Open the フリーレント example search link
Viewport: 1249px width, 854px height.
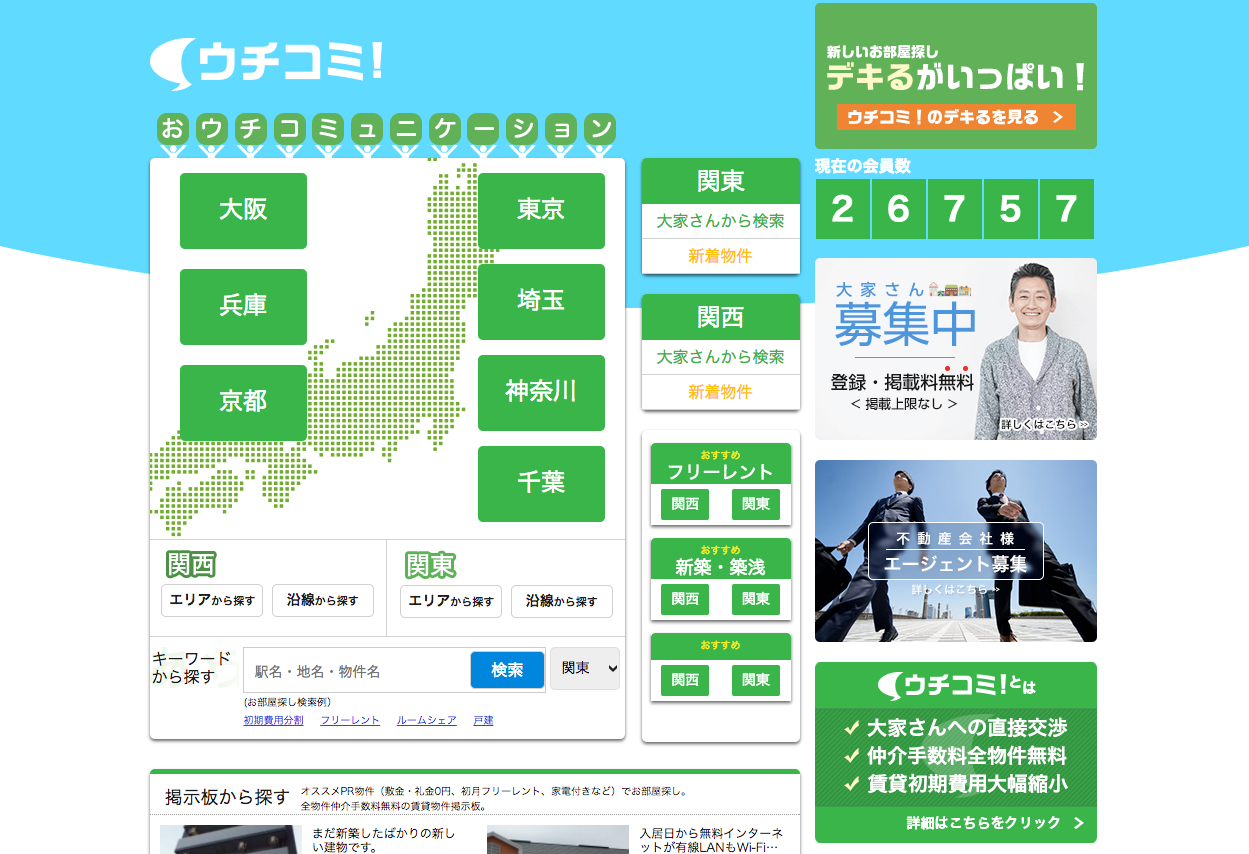click(x=350, y=720)
